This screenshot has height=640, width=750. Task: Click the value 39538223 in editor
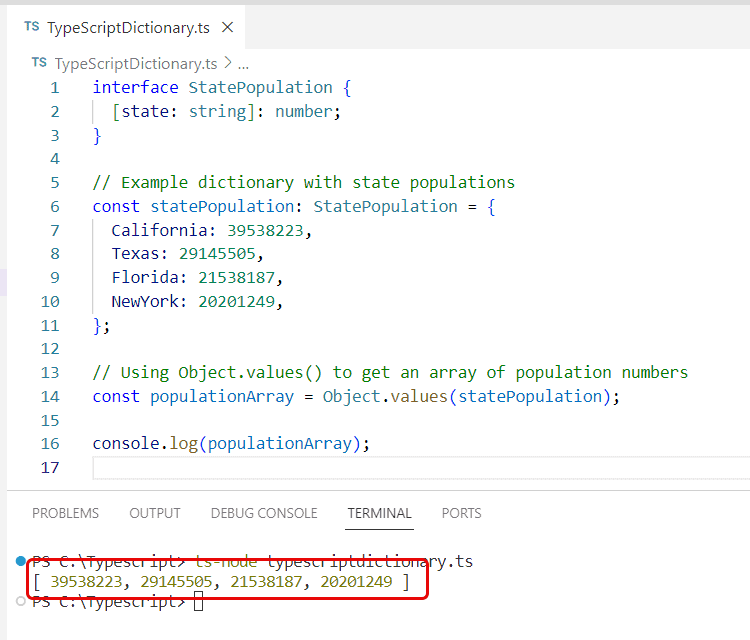(x=265, y=231)
